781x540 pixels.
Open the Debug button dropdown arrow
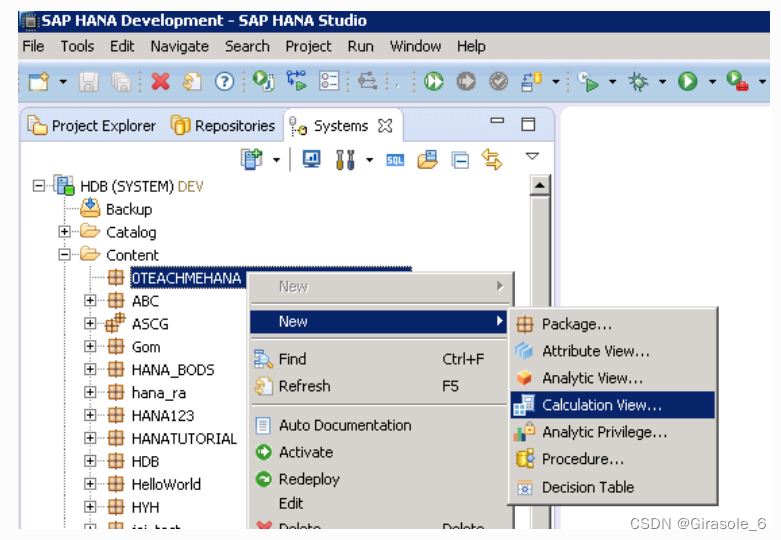(662, 81)
